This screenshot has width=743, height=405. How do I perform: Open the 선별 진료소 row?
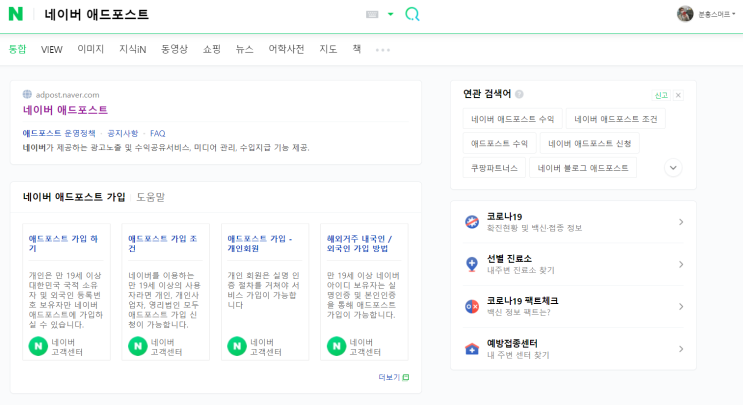pos(573,264)
